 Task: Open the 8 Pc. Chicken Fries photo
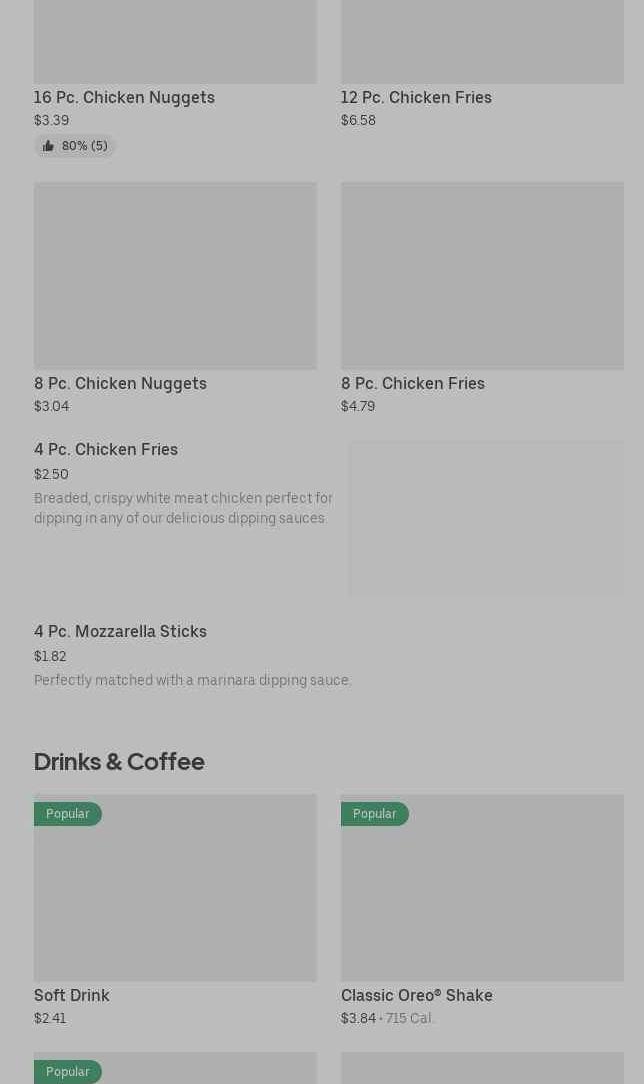click(482, 275)
